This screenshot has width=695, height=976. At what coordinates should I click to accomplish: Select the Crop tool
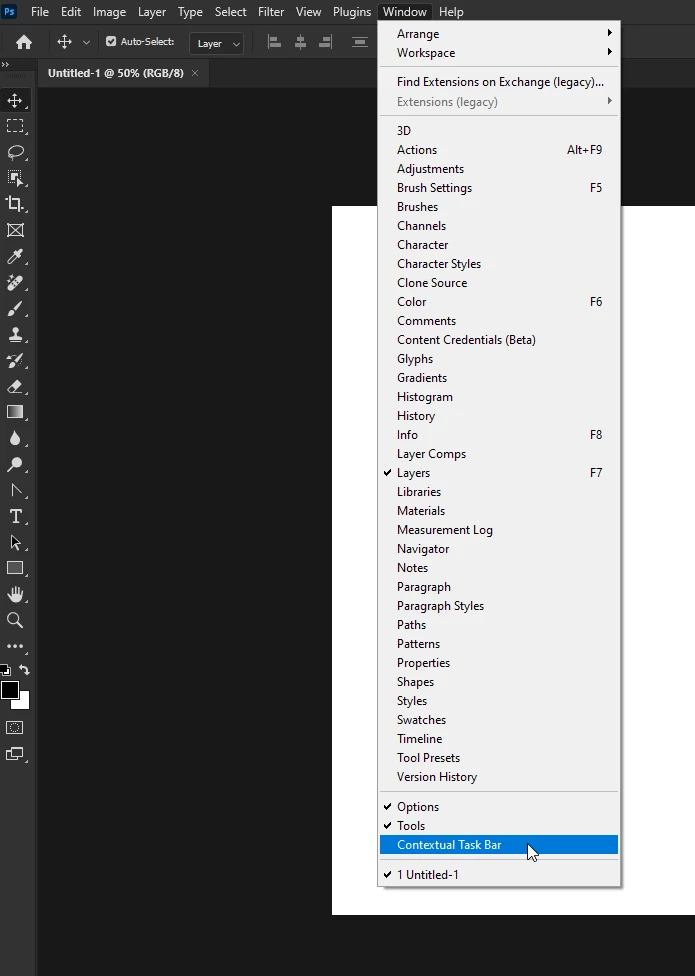[15, 204]
